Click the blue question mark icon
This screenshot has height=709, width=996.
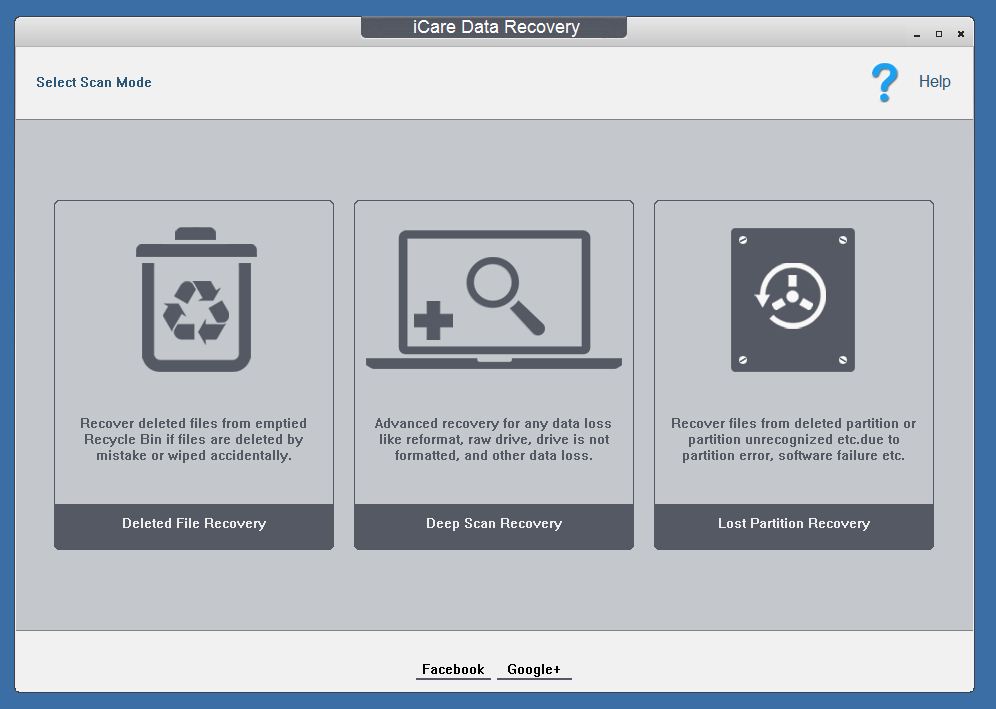pos(884,82)
